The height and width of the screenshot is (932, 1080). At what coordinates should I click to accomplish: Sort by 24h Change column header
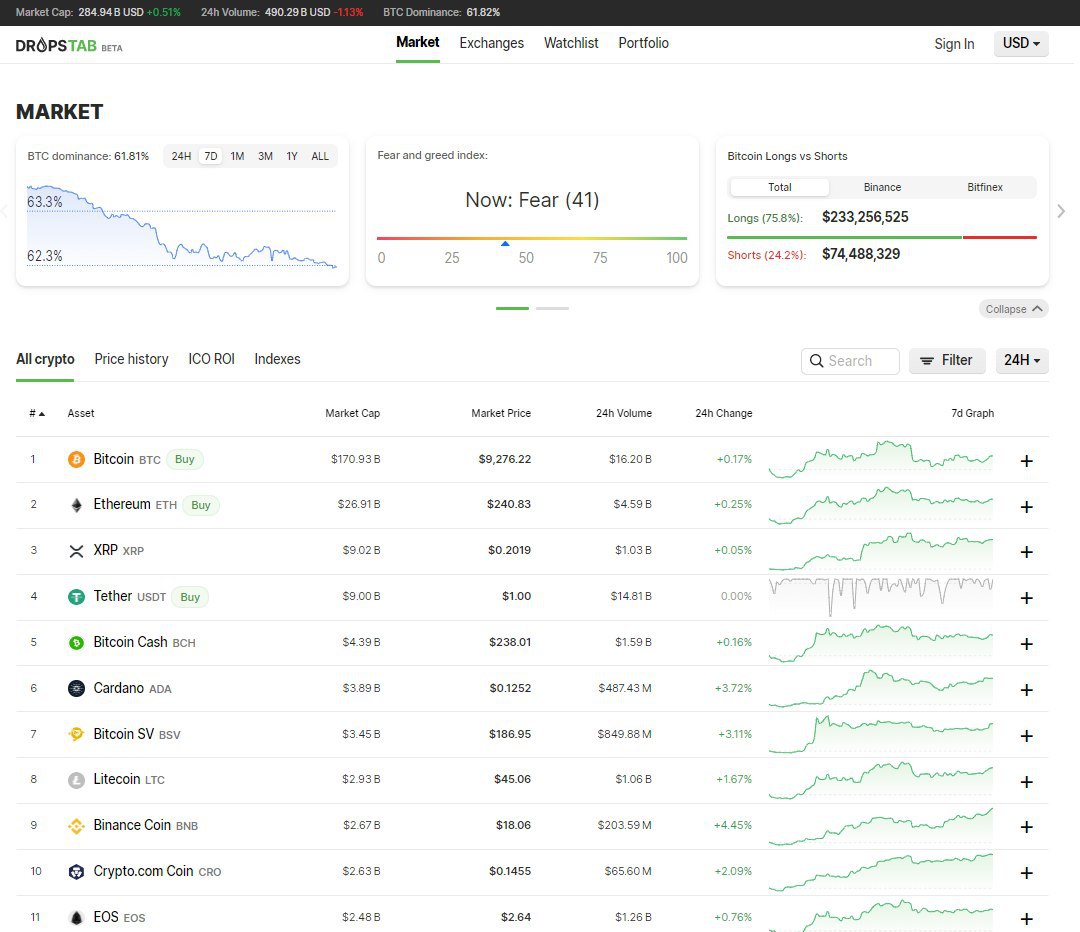(723, 413)
